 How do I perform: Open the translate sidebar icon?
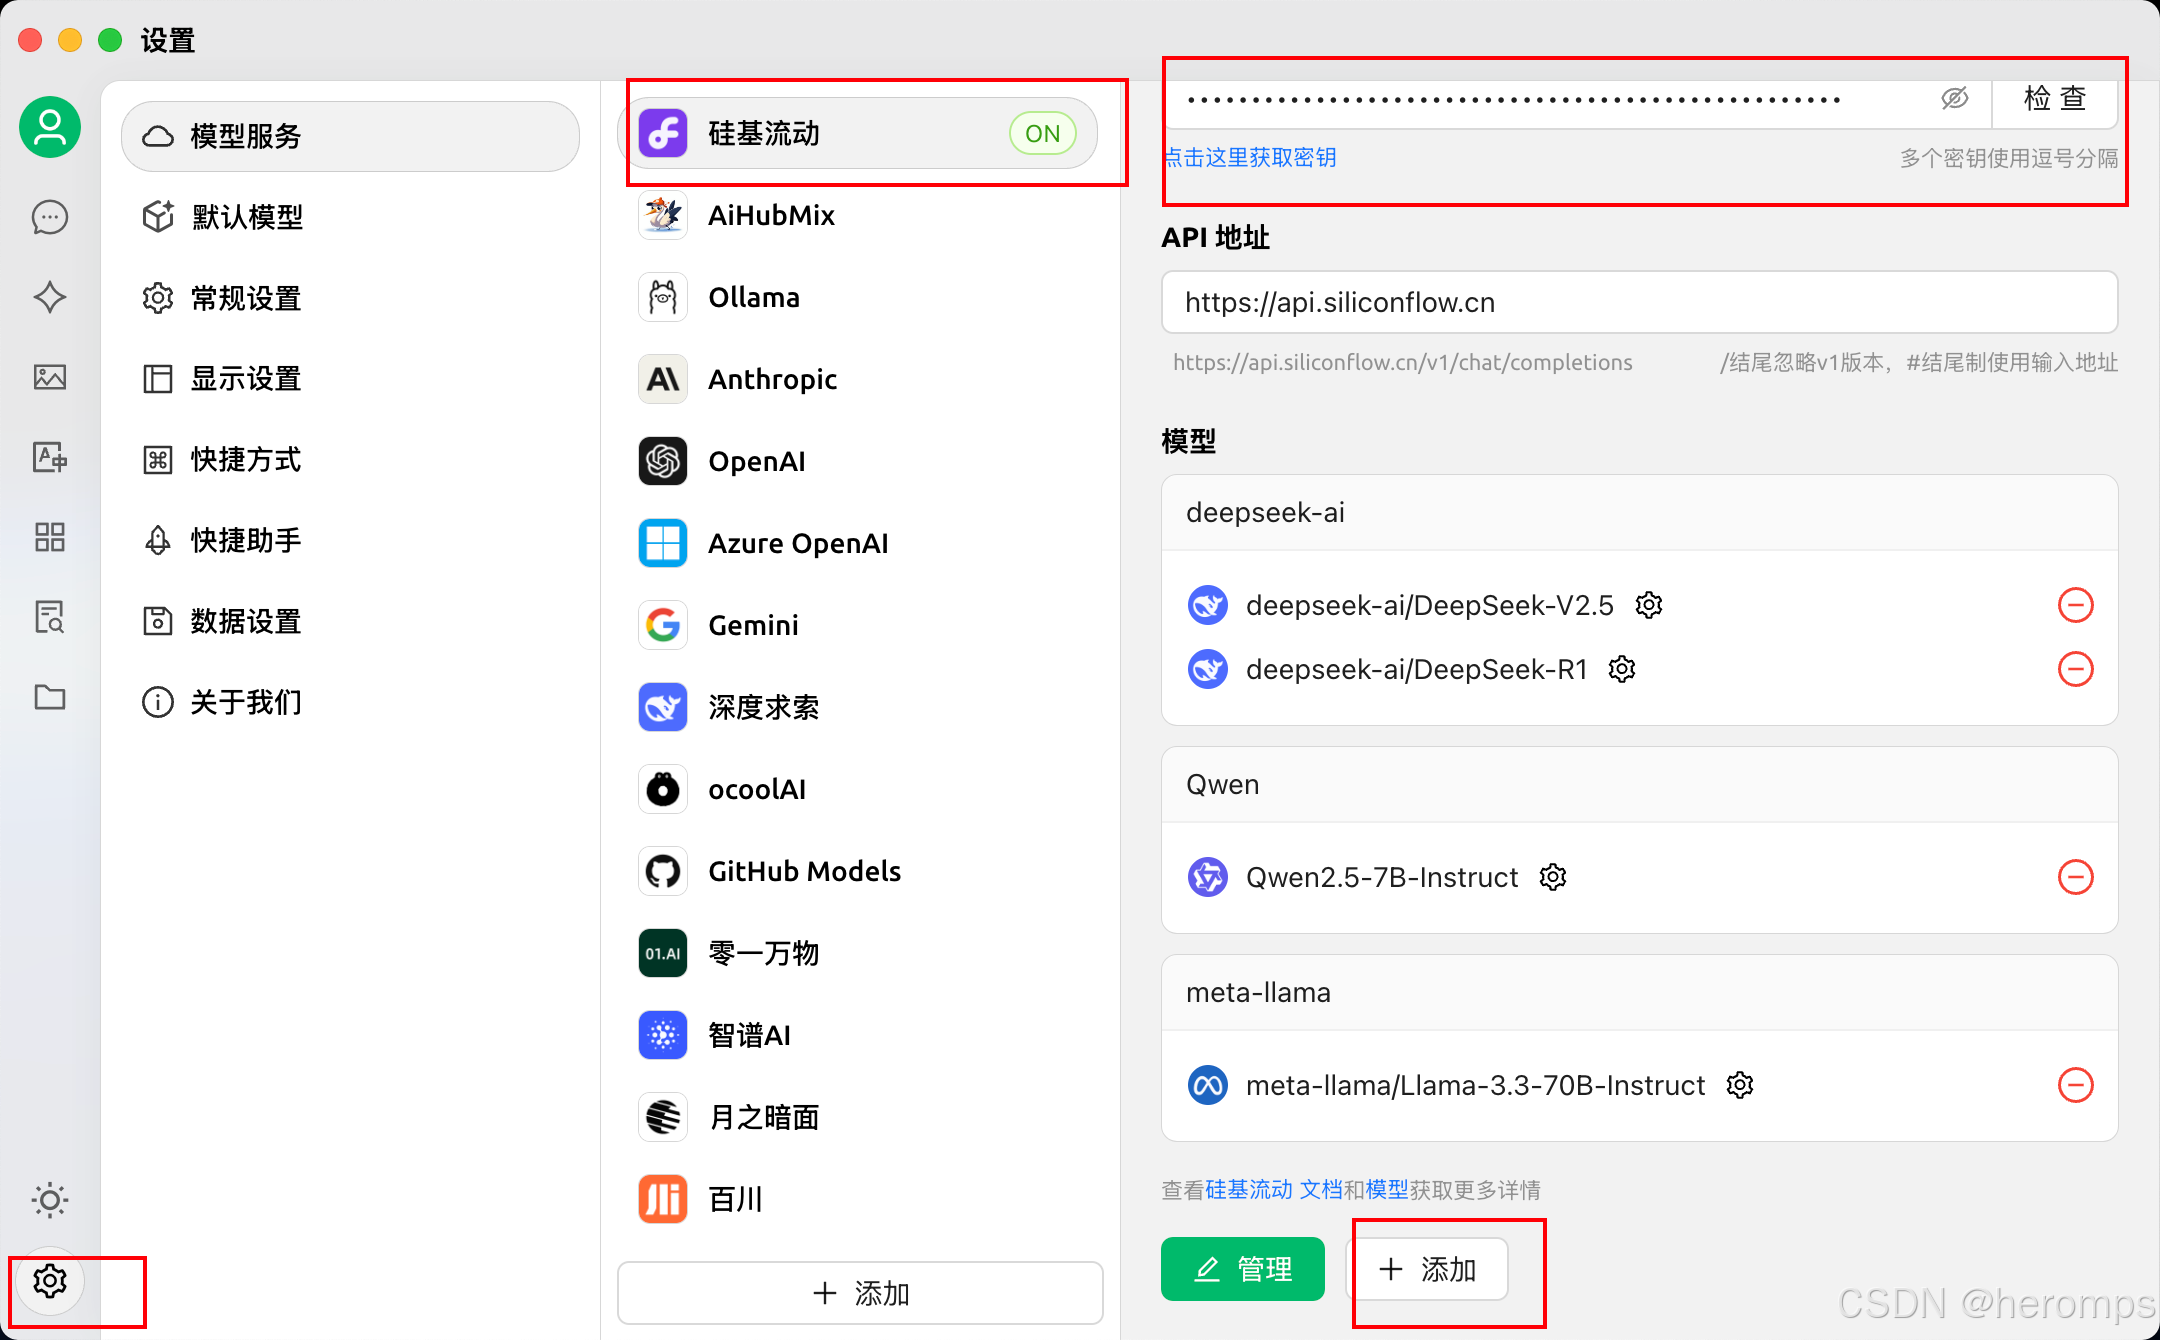[49, 457]
